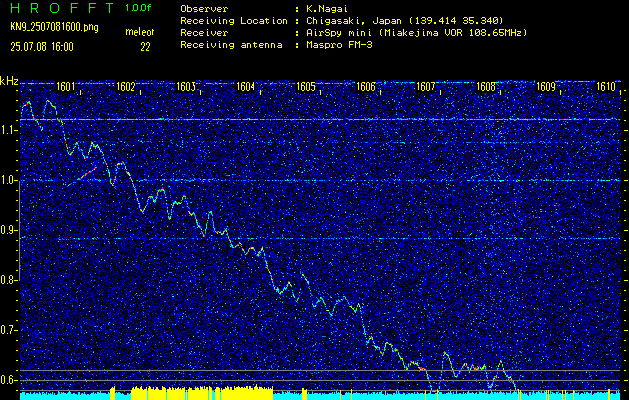Click the 1606 time axis marker
The width and height of the screenshot is (629, 400).
(366, 86)
